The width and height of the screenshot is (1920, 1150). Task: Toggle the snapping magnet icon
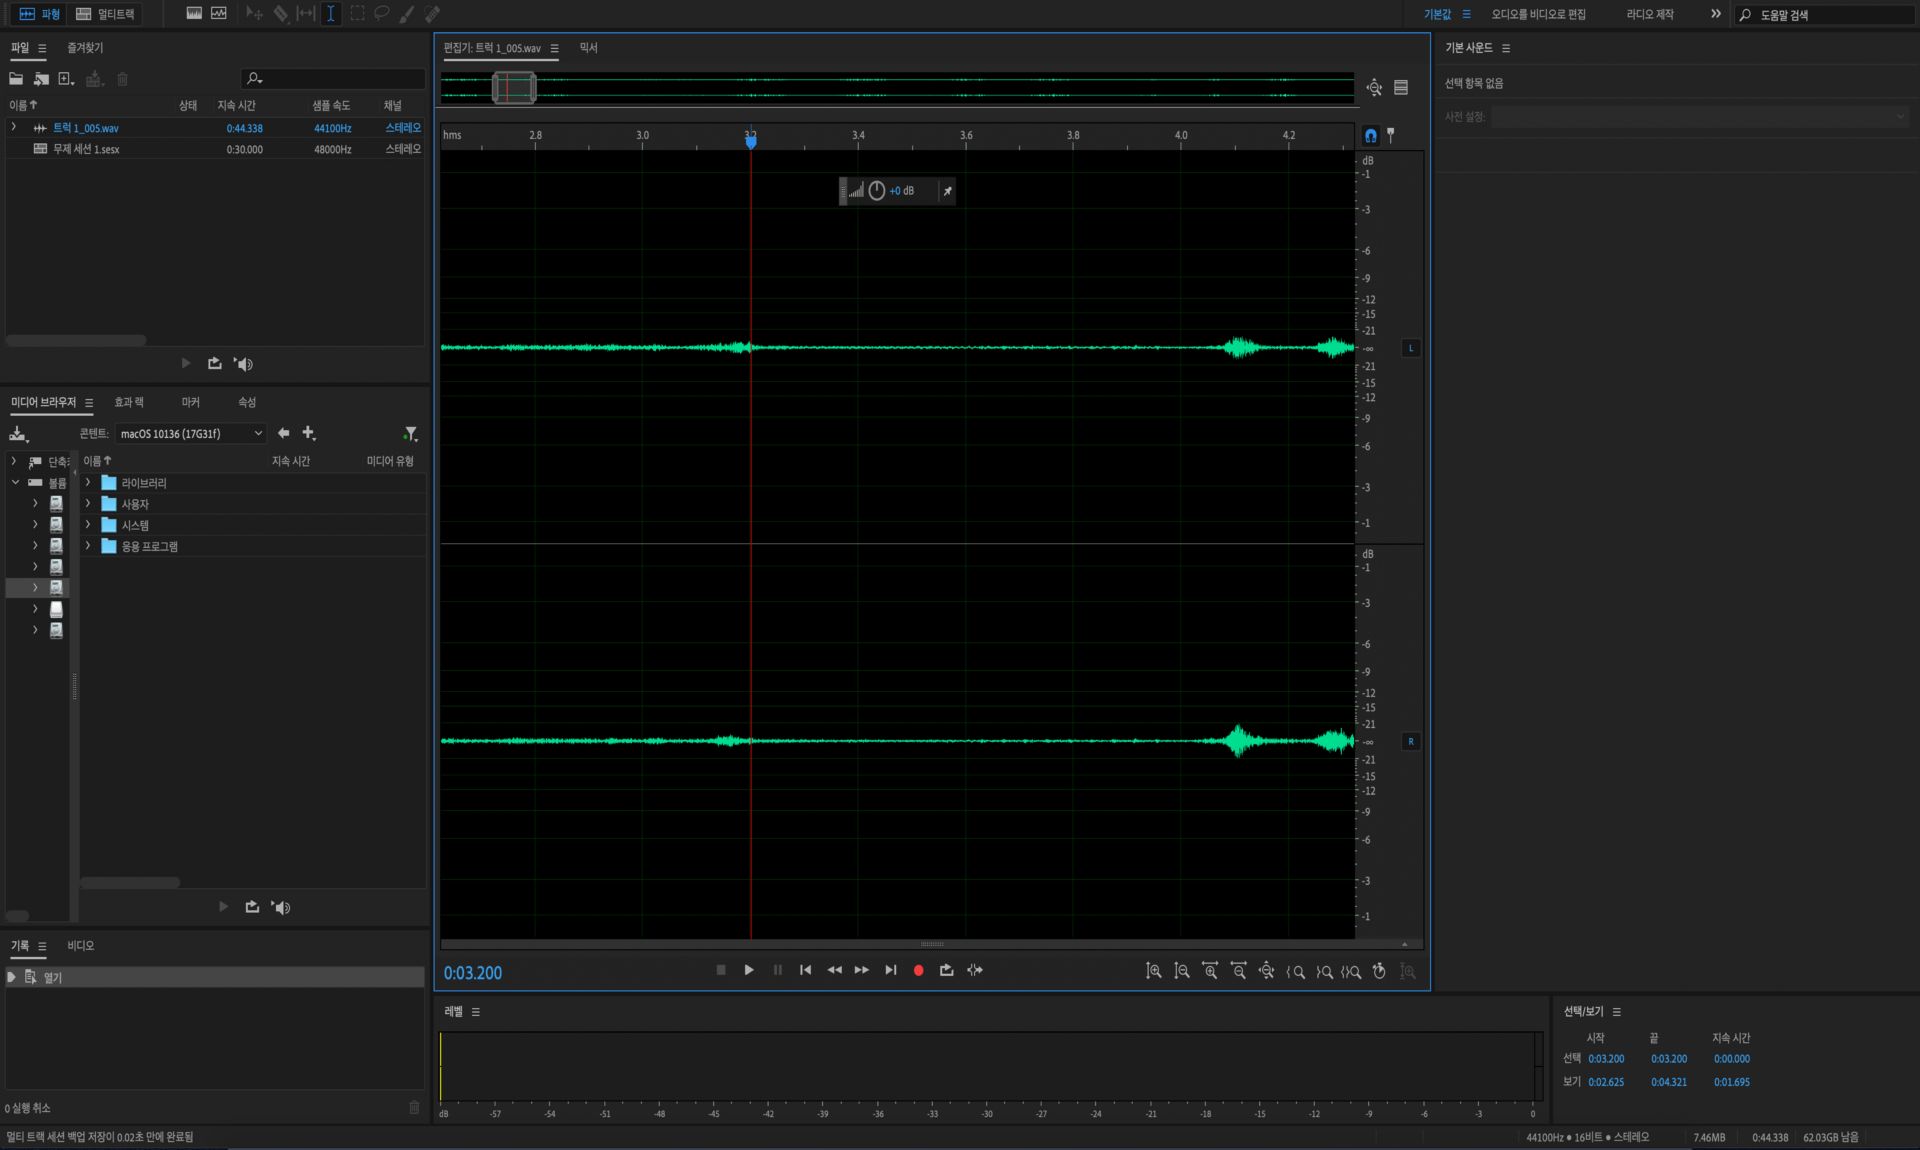point(1370,135)
